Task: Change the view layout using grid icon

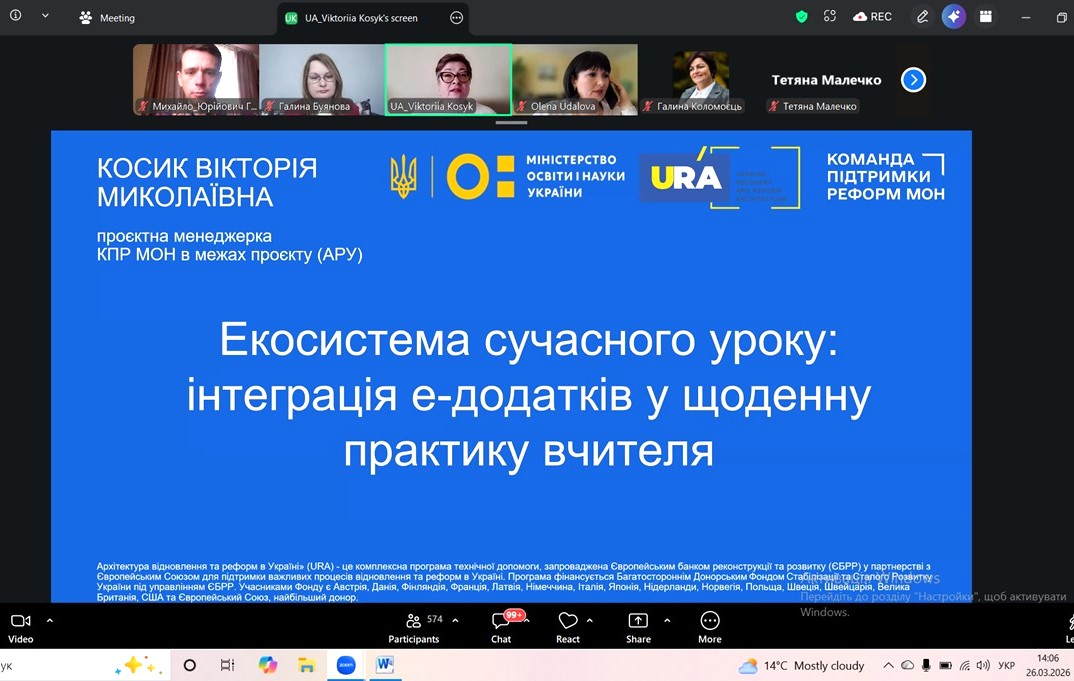Action: point(986,17)
